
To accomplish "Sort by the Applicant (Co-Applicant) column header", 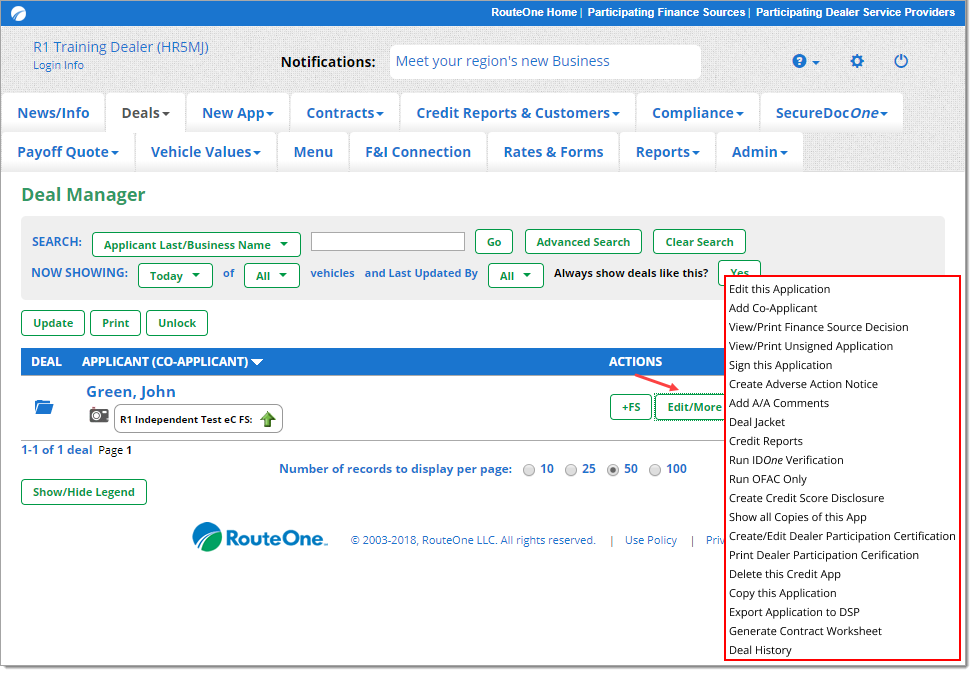I will (173, 362).
